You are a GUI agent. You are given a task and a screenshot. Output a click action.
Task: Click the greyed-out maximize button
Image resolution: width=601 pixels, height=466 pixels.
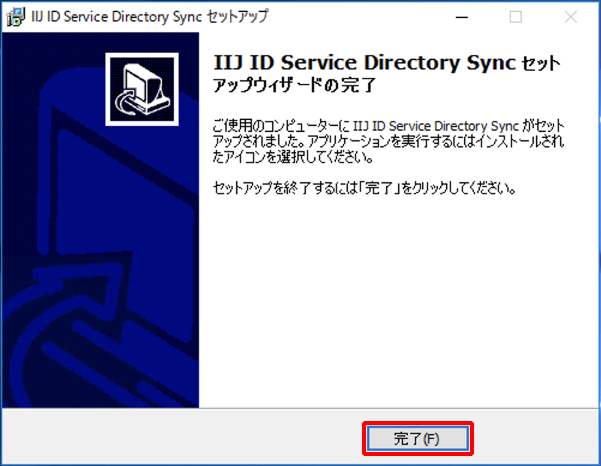(x=516, y=17)
